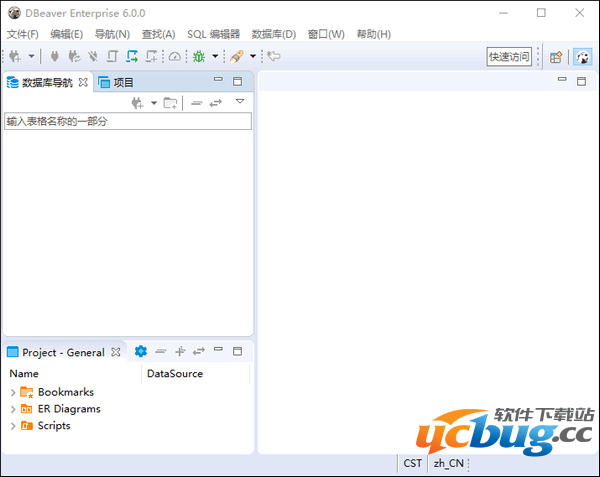Select the Bookmarks folder
600x477 pixels.
(x=57, y=392)
